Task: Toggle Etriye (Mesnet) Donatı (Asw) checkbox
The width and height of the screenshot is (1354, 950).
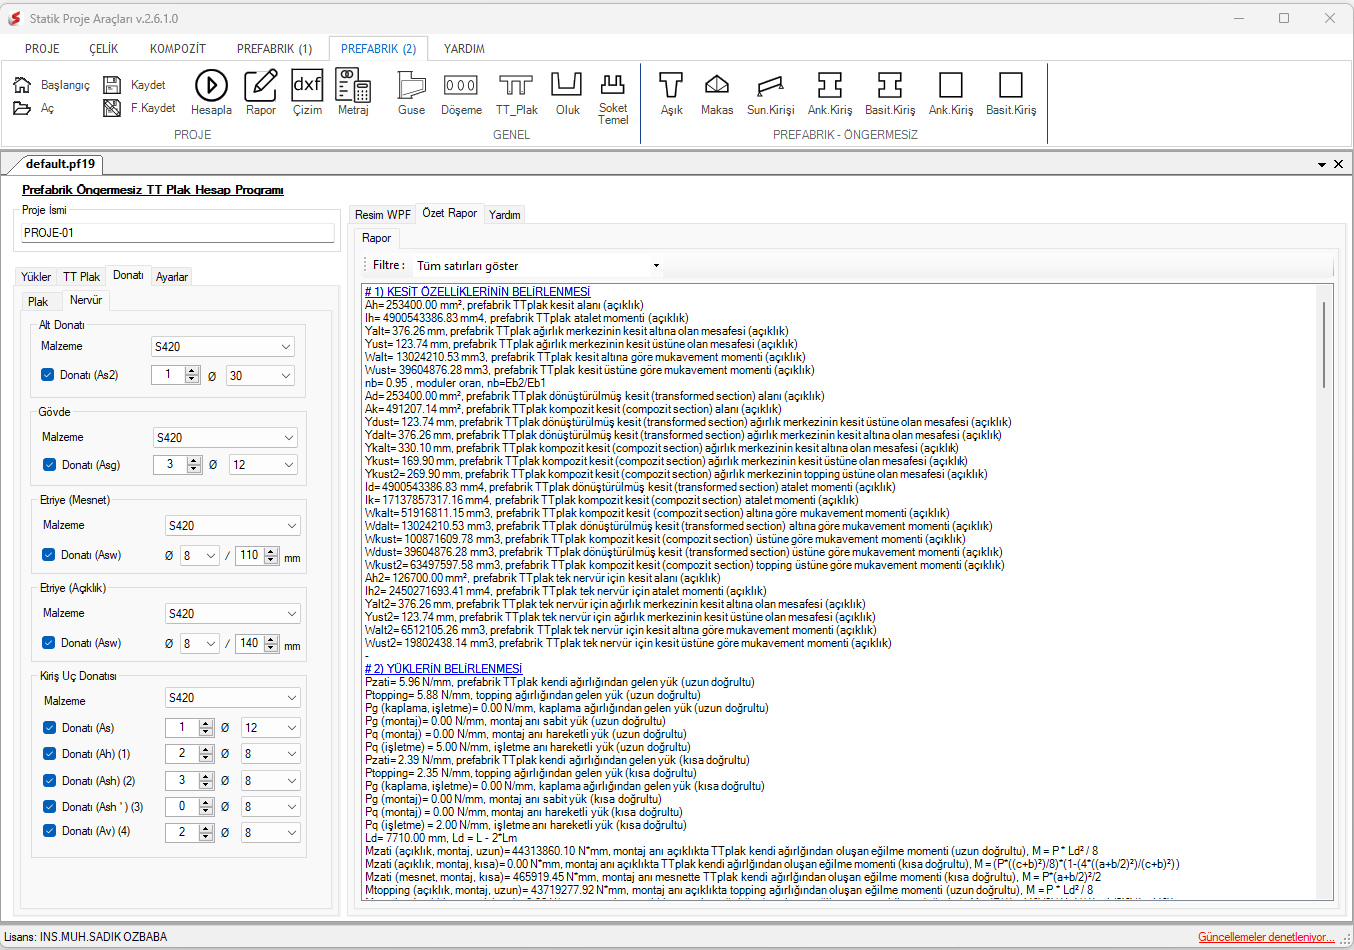Action: click(x=48, y=555)
